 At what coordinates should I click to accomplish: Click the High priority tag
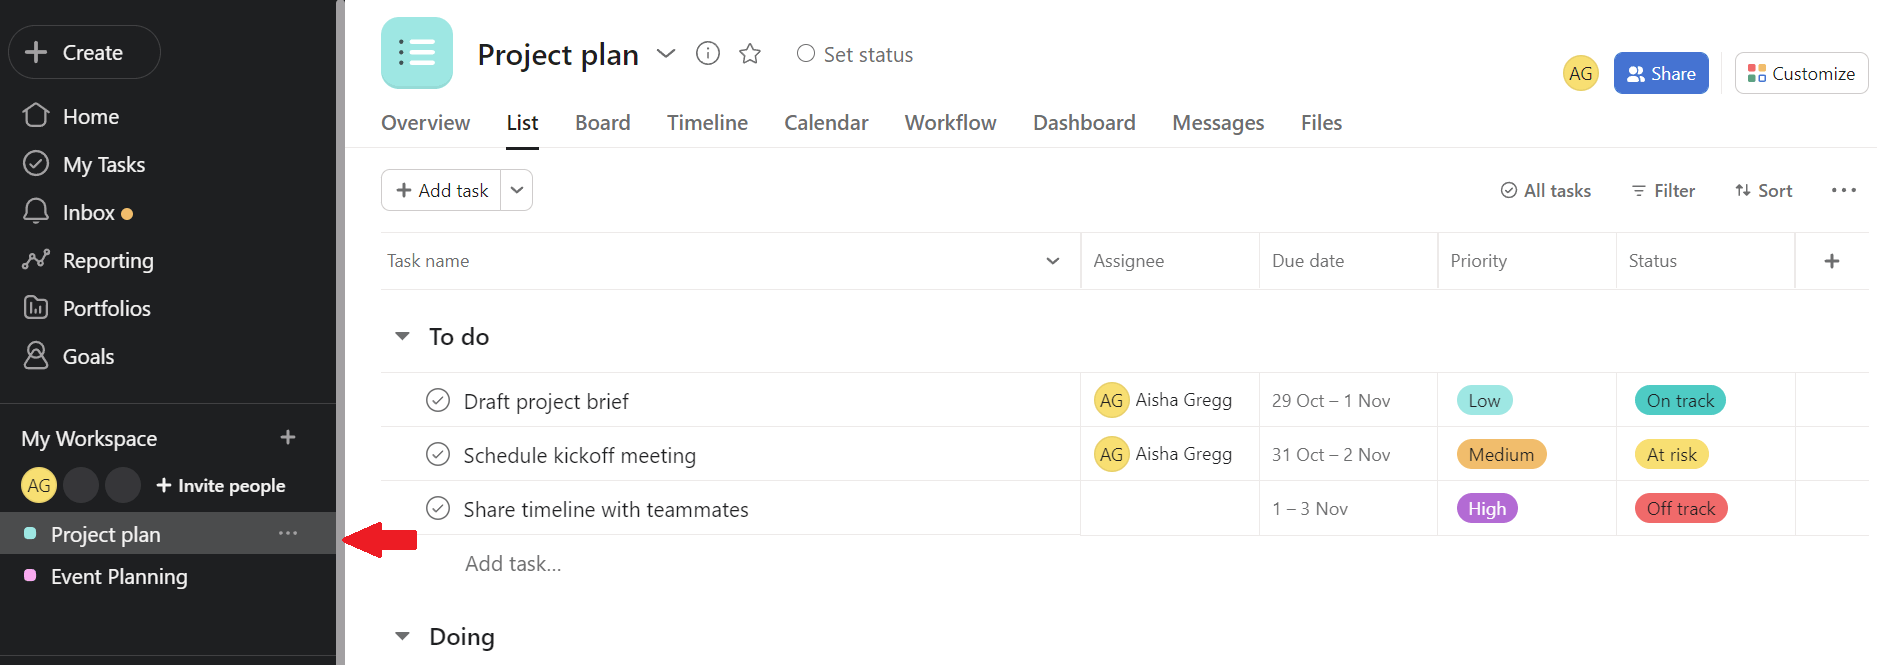tap(1486, 509)
